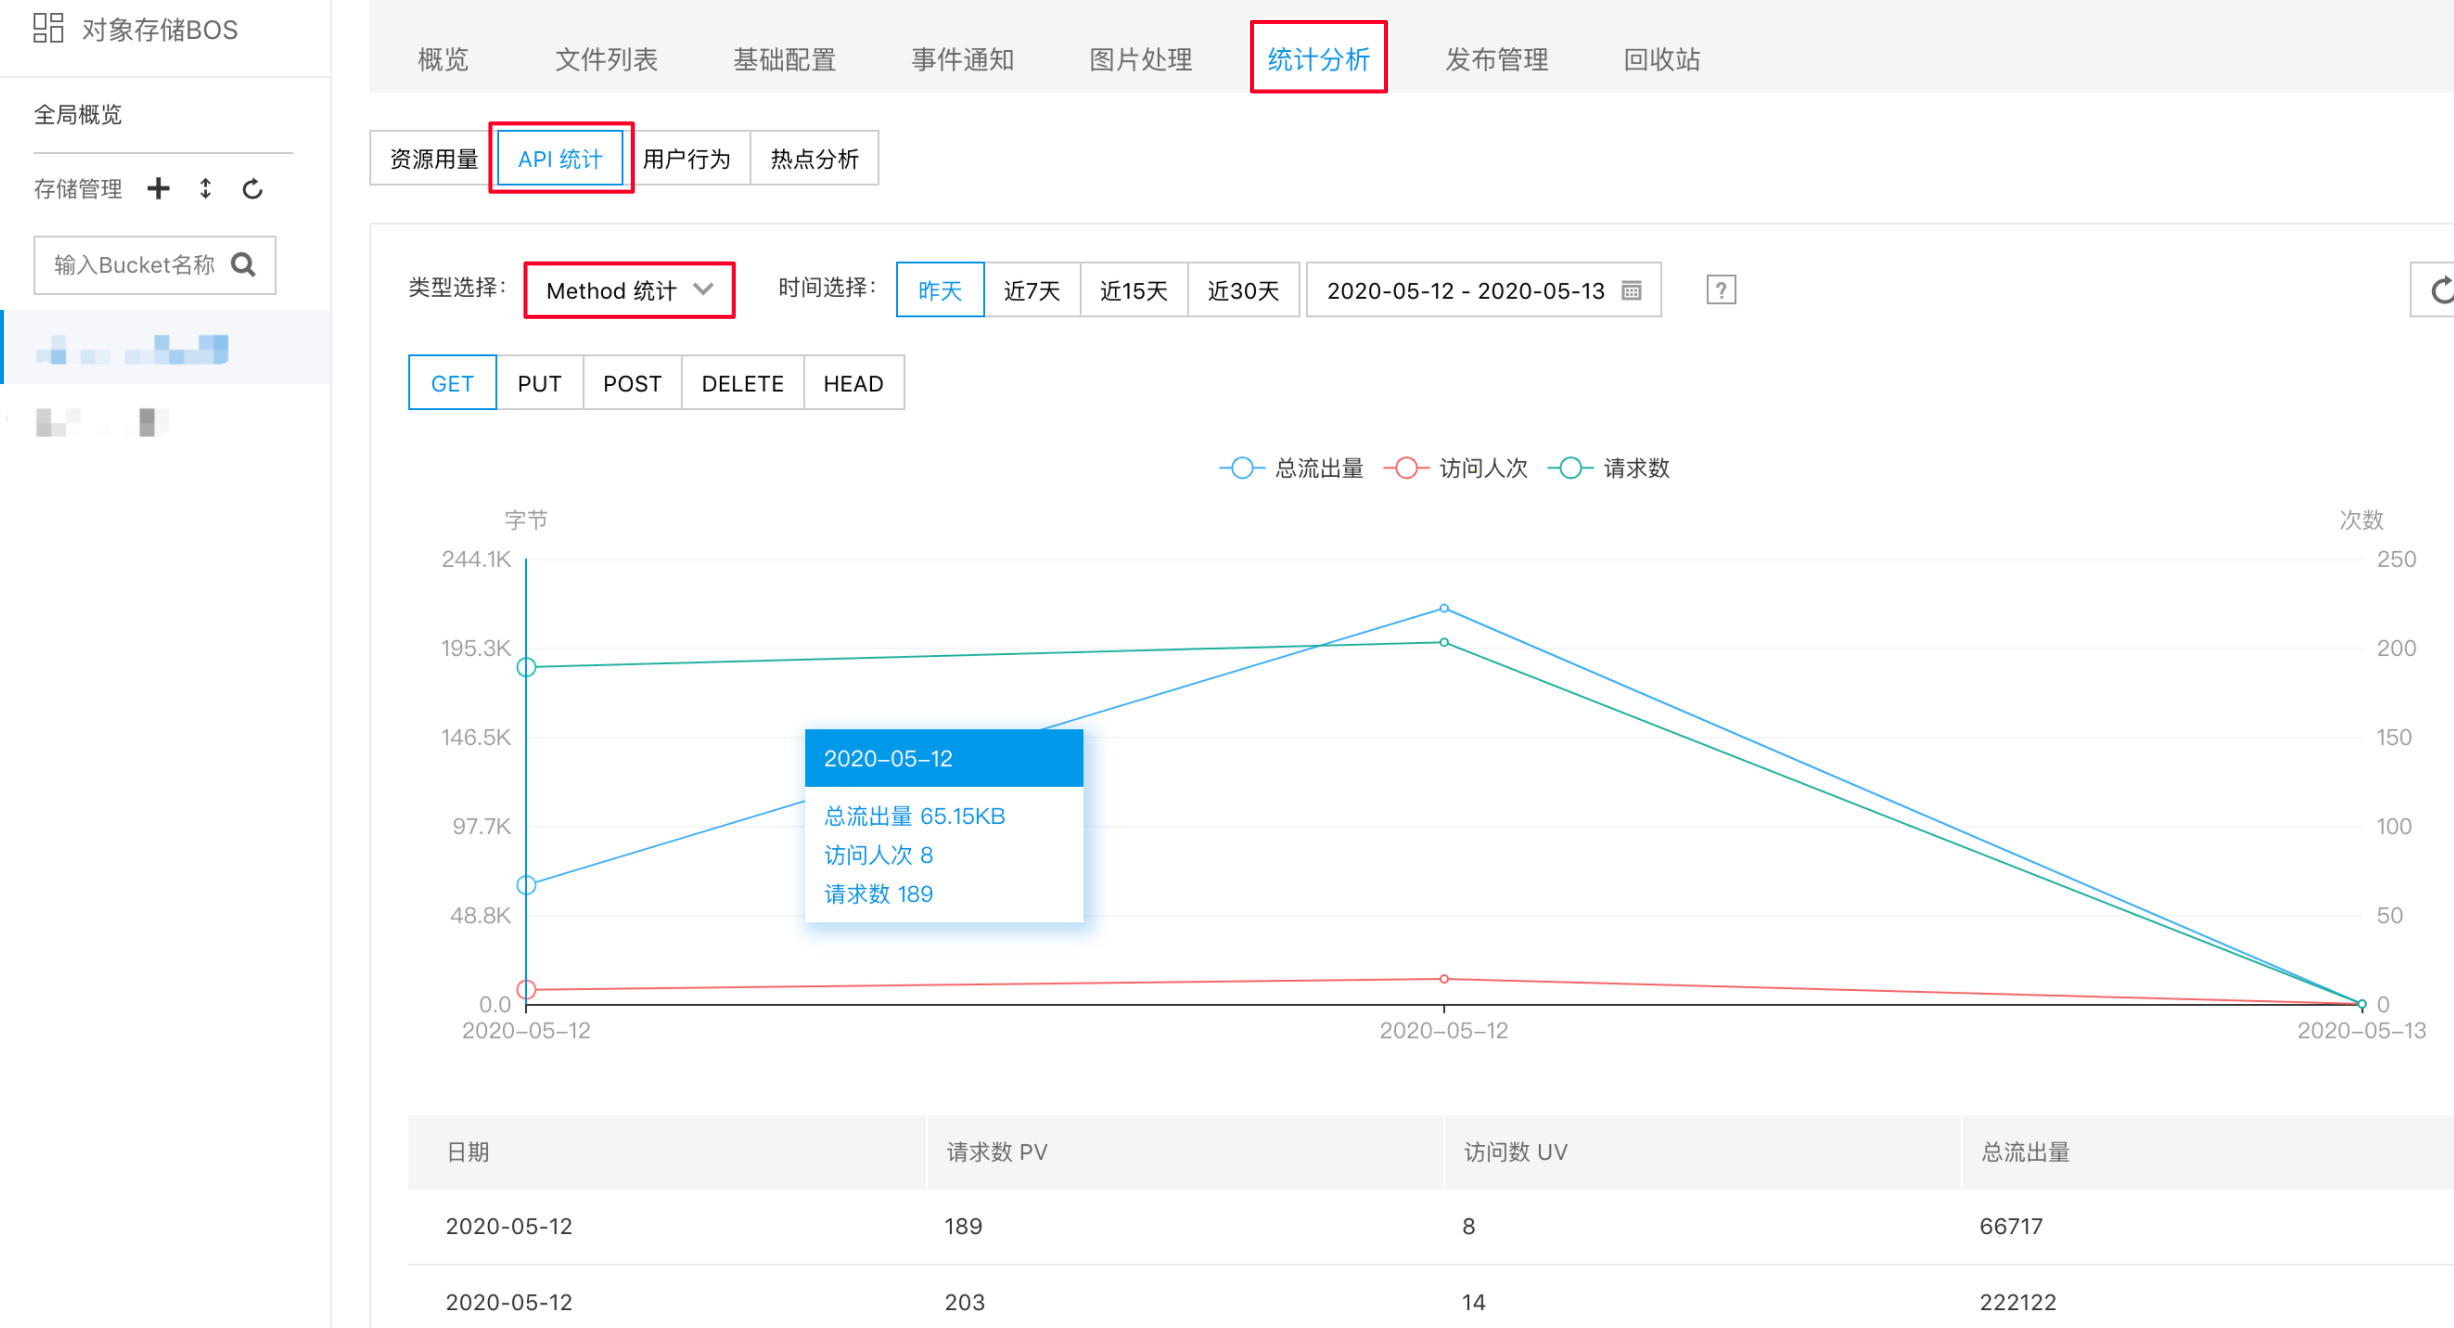Go to 全局概览 in sidebar

click(78, 115)
